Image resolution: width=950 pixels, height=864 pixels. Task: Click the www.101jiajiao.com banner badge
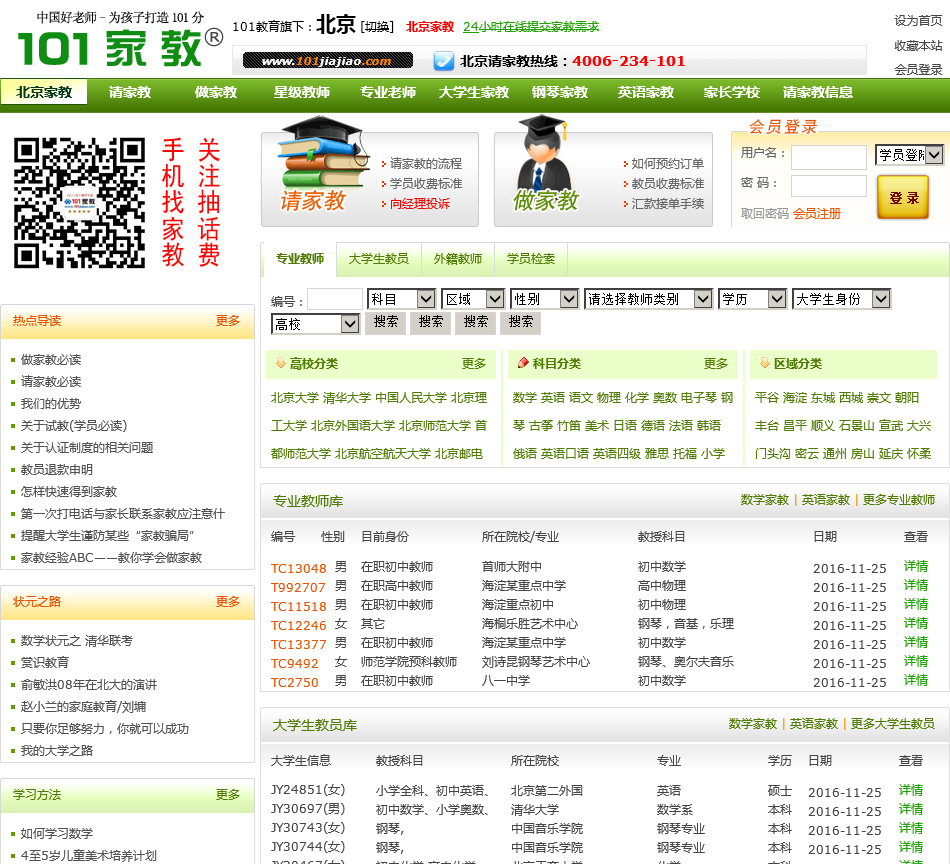[x=327, y=61]
